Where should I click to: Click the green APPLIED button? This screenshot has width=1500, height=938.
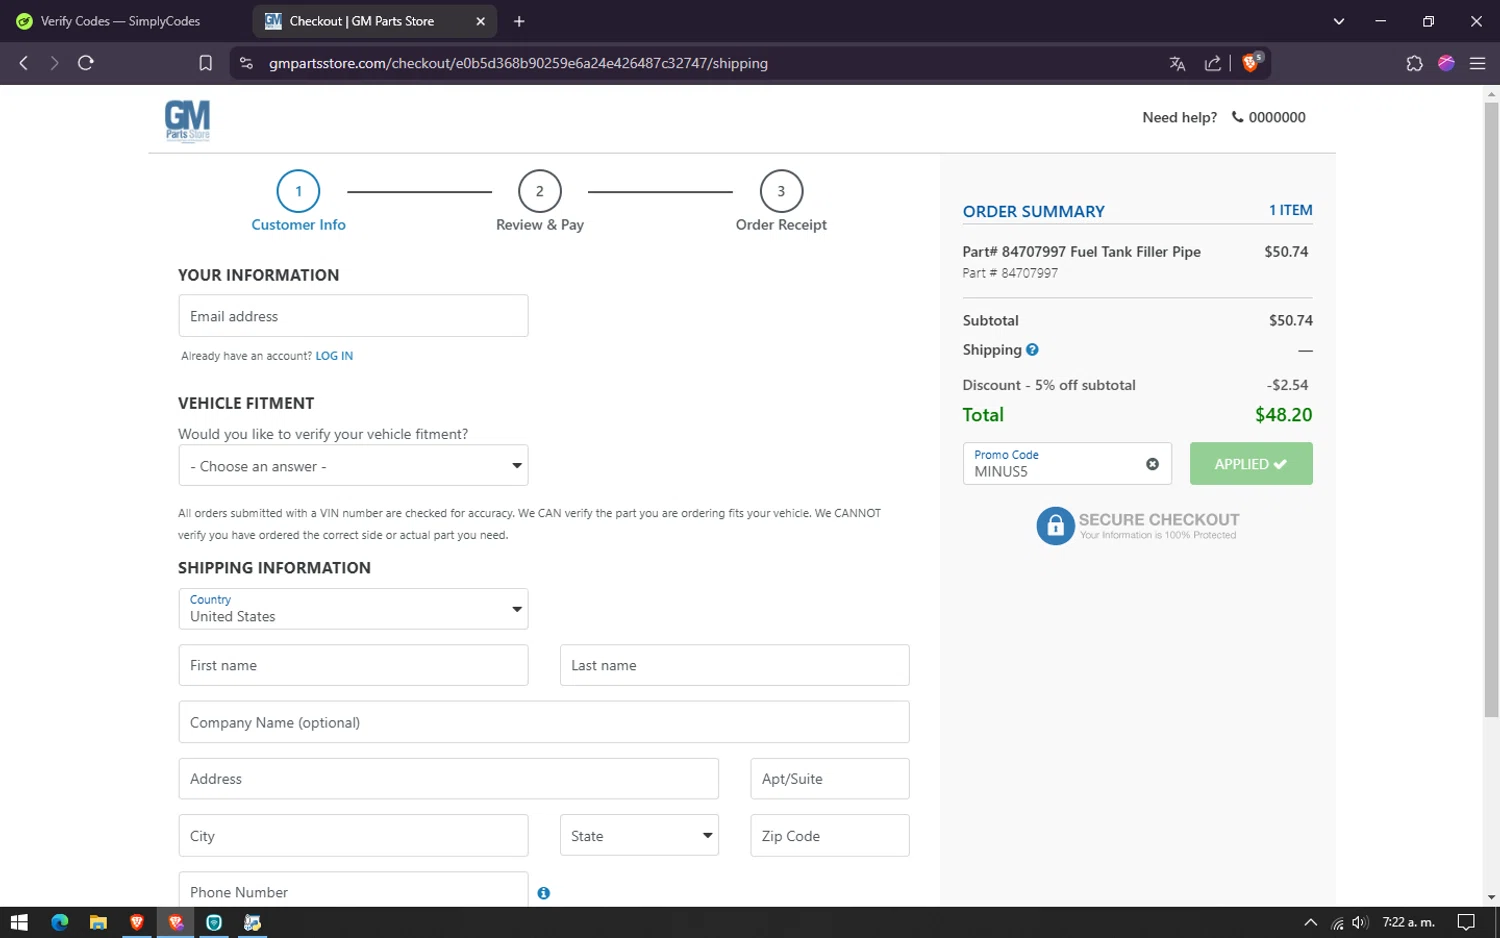click(1250, 464)
